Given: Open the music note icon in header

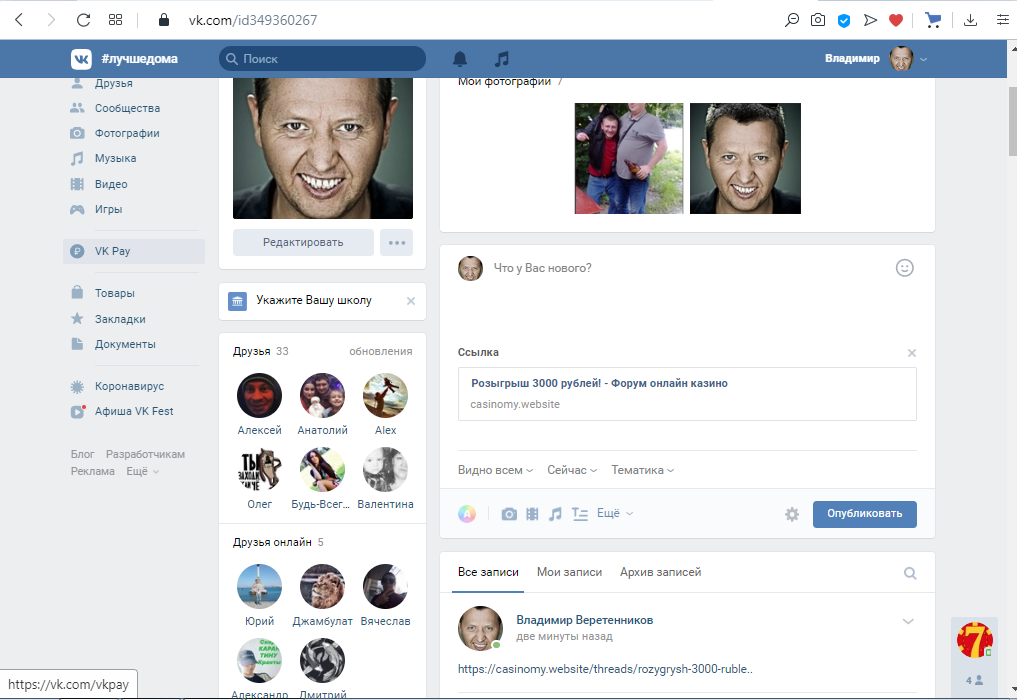Looking at the screenshot, I should (x=502, y=59).
